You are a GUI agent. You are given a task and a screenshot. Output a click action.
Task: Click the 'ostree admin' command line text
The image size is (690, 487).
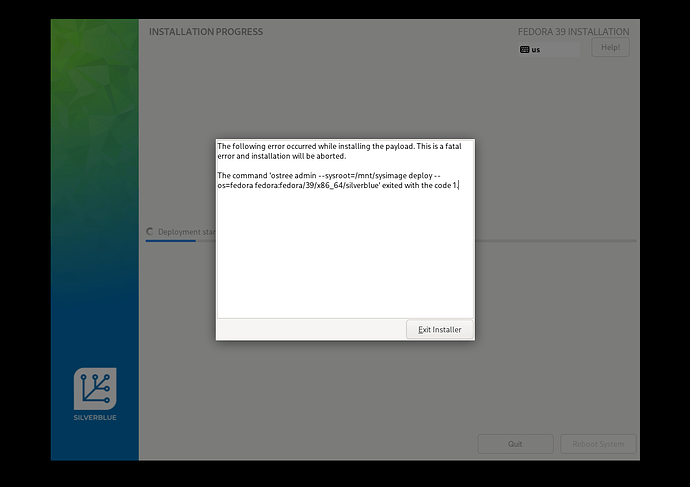coord(338,180)
